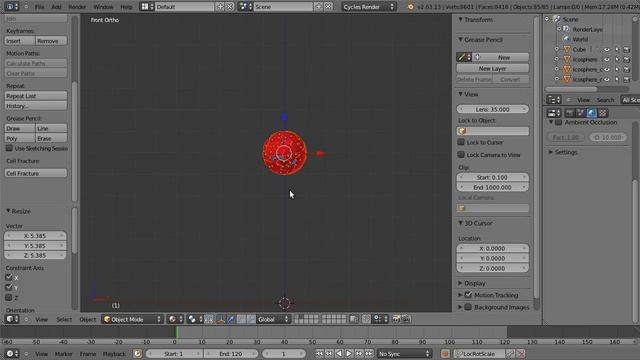This screenshot has width=640, height=360.
Task: Open the Object Mode dropdown
Action: 132,319
